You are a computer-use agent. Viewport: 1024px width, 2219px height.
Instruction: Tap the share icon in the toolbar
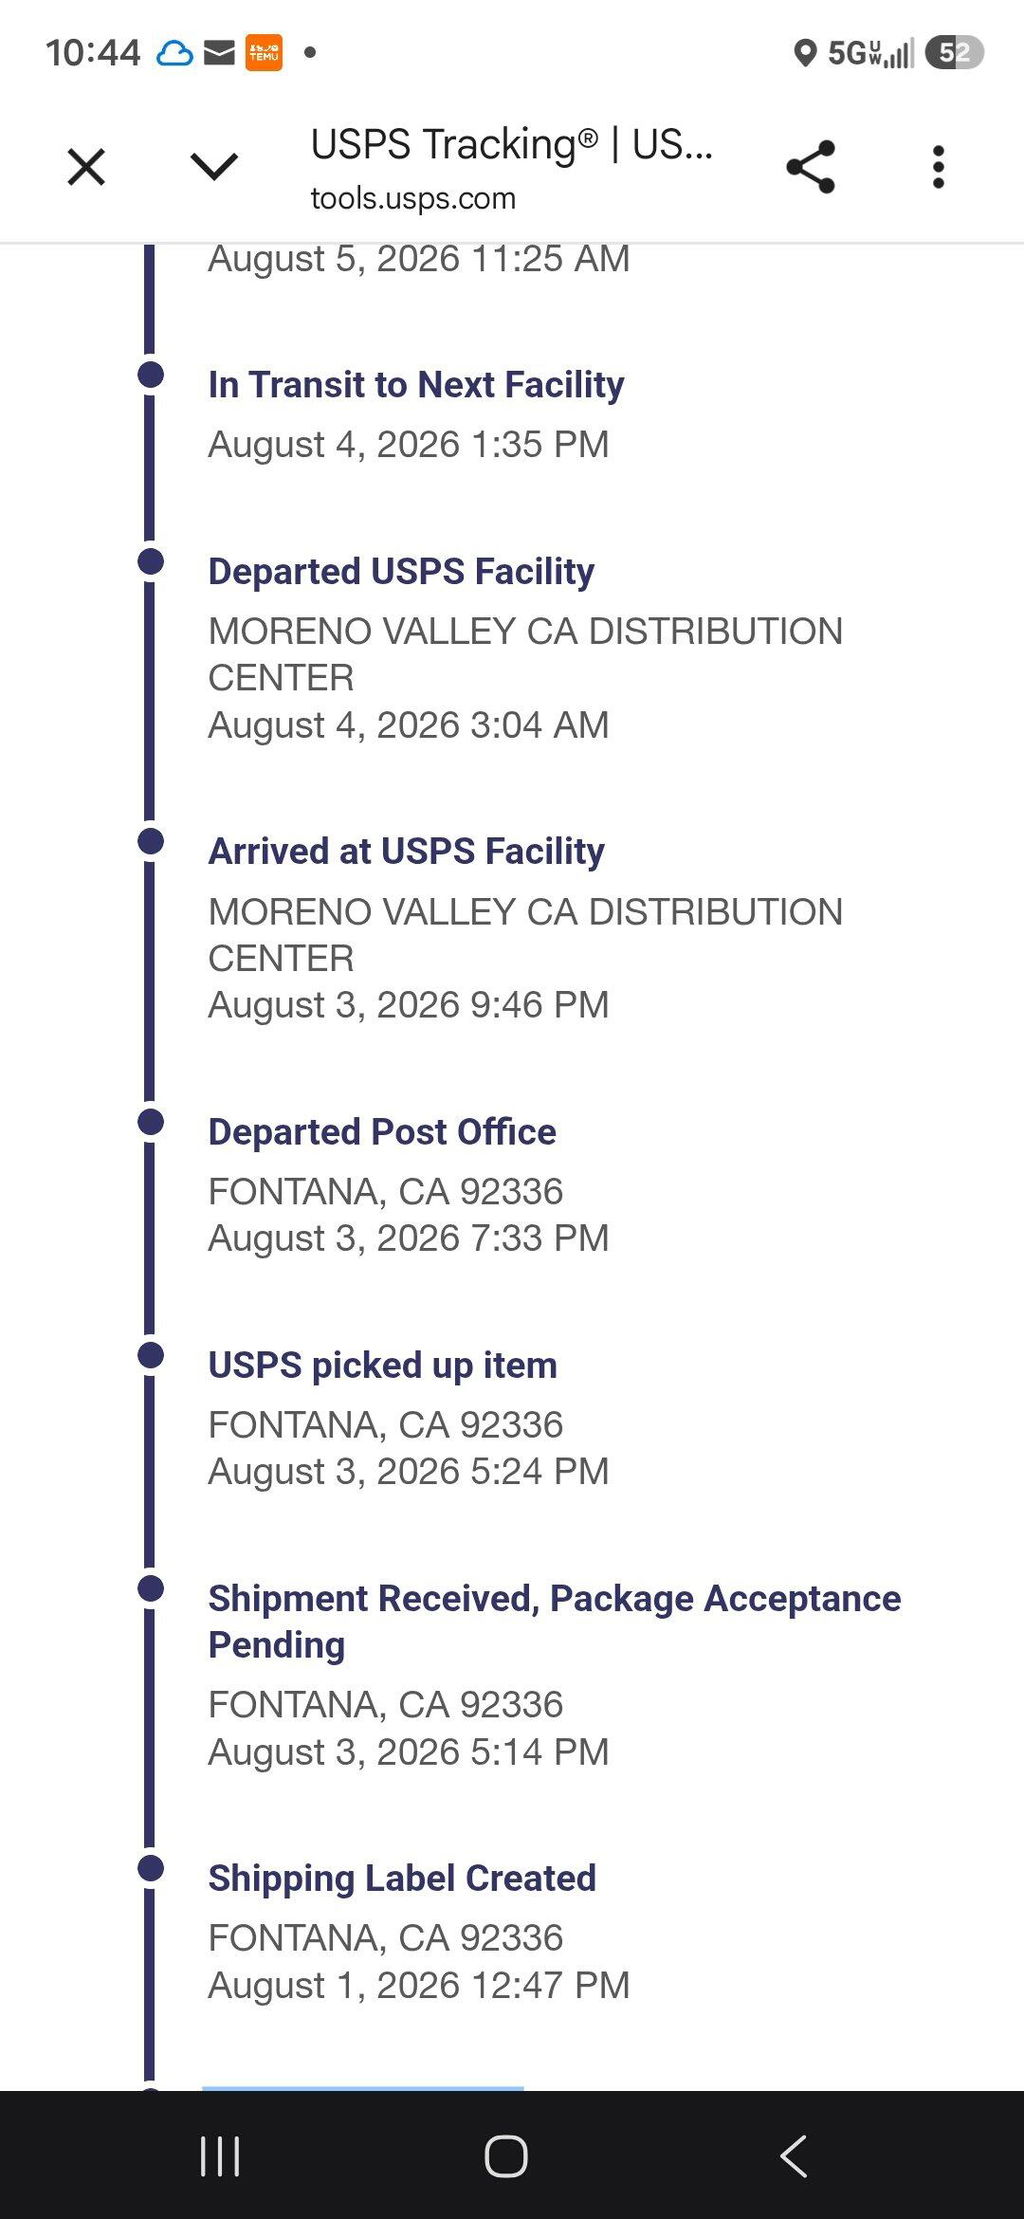(x=810, y=167)
